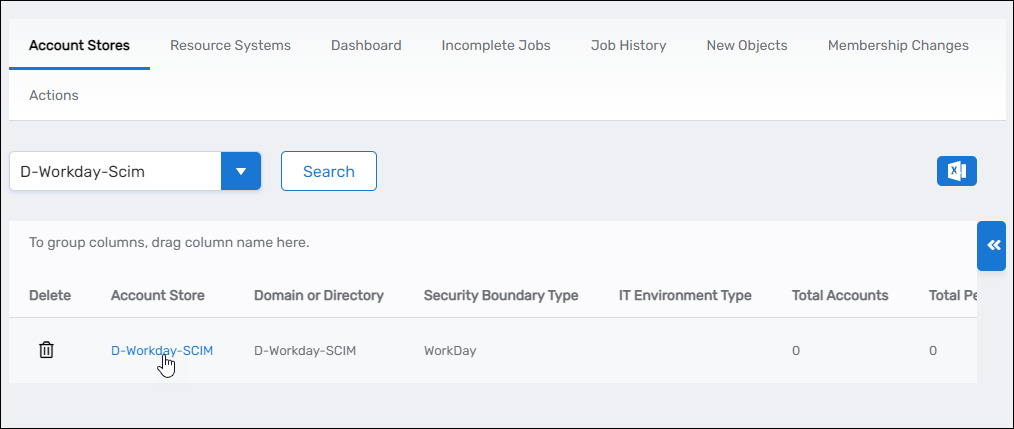Open the D-Workday-SCIM account store link
This screenshot has width=1014, height=429.
(x=161, y=350)
